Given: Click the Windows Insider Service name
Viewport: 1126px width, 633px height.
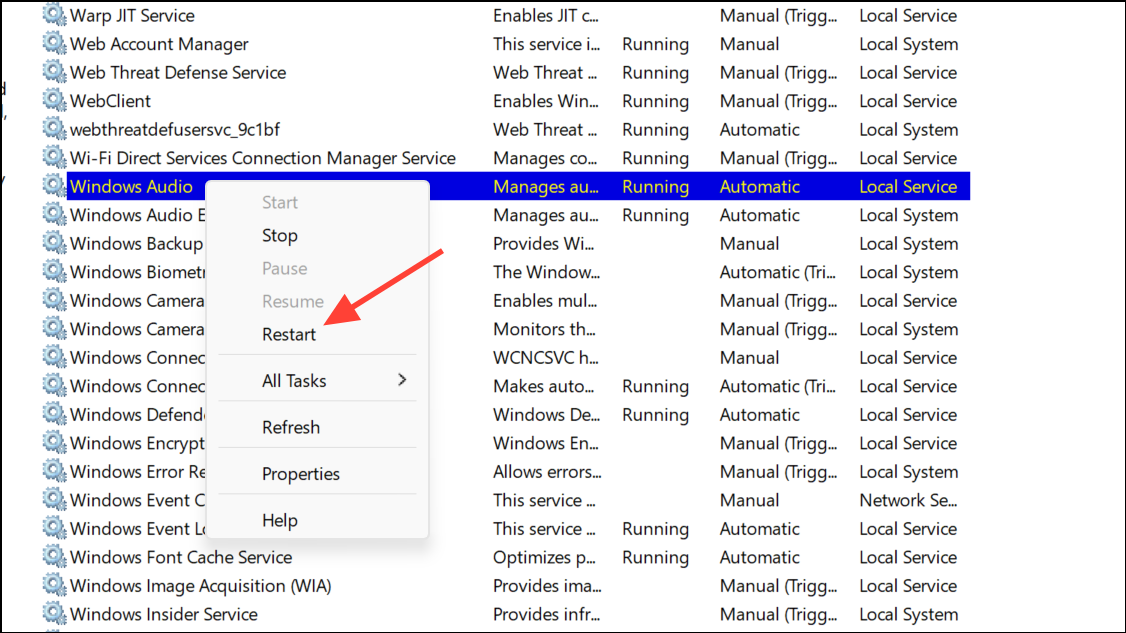Looking at the screenshot, I should pos(163,614).
